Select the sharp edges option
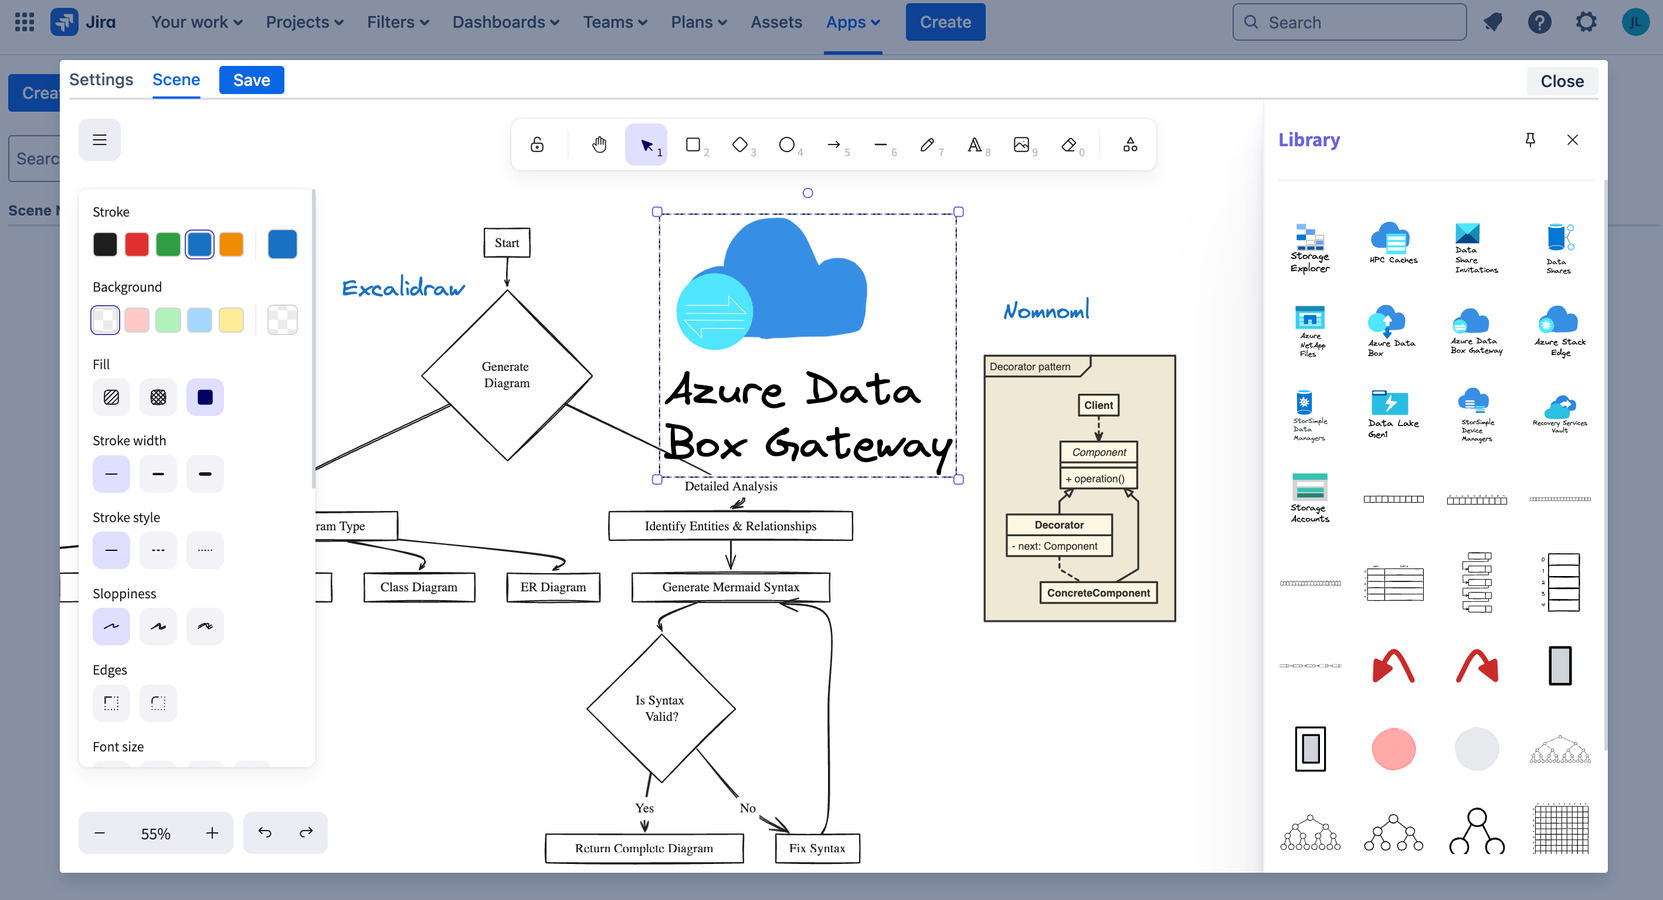Image resolution: width=1663 pixels, height=900 pixels. point(111,703)
